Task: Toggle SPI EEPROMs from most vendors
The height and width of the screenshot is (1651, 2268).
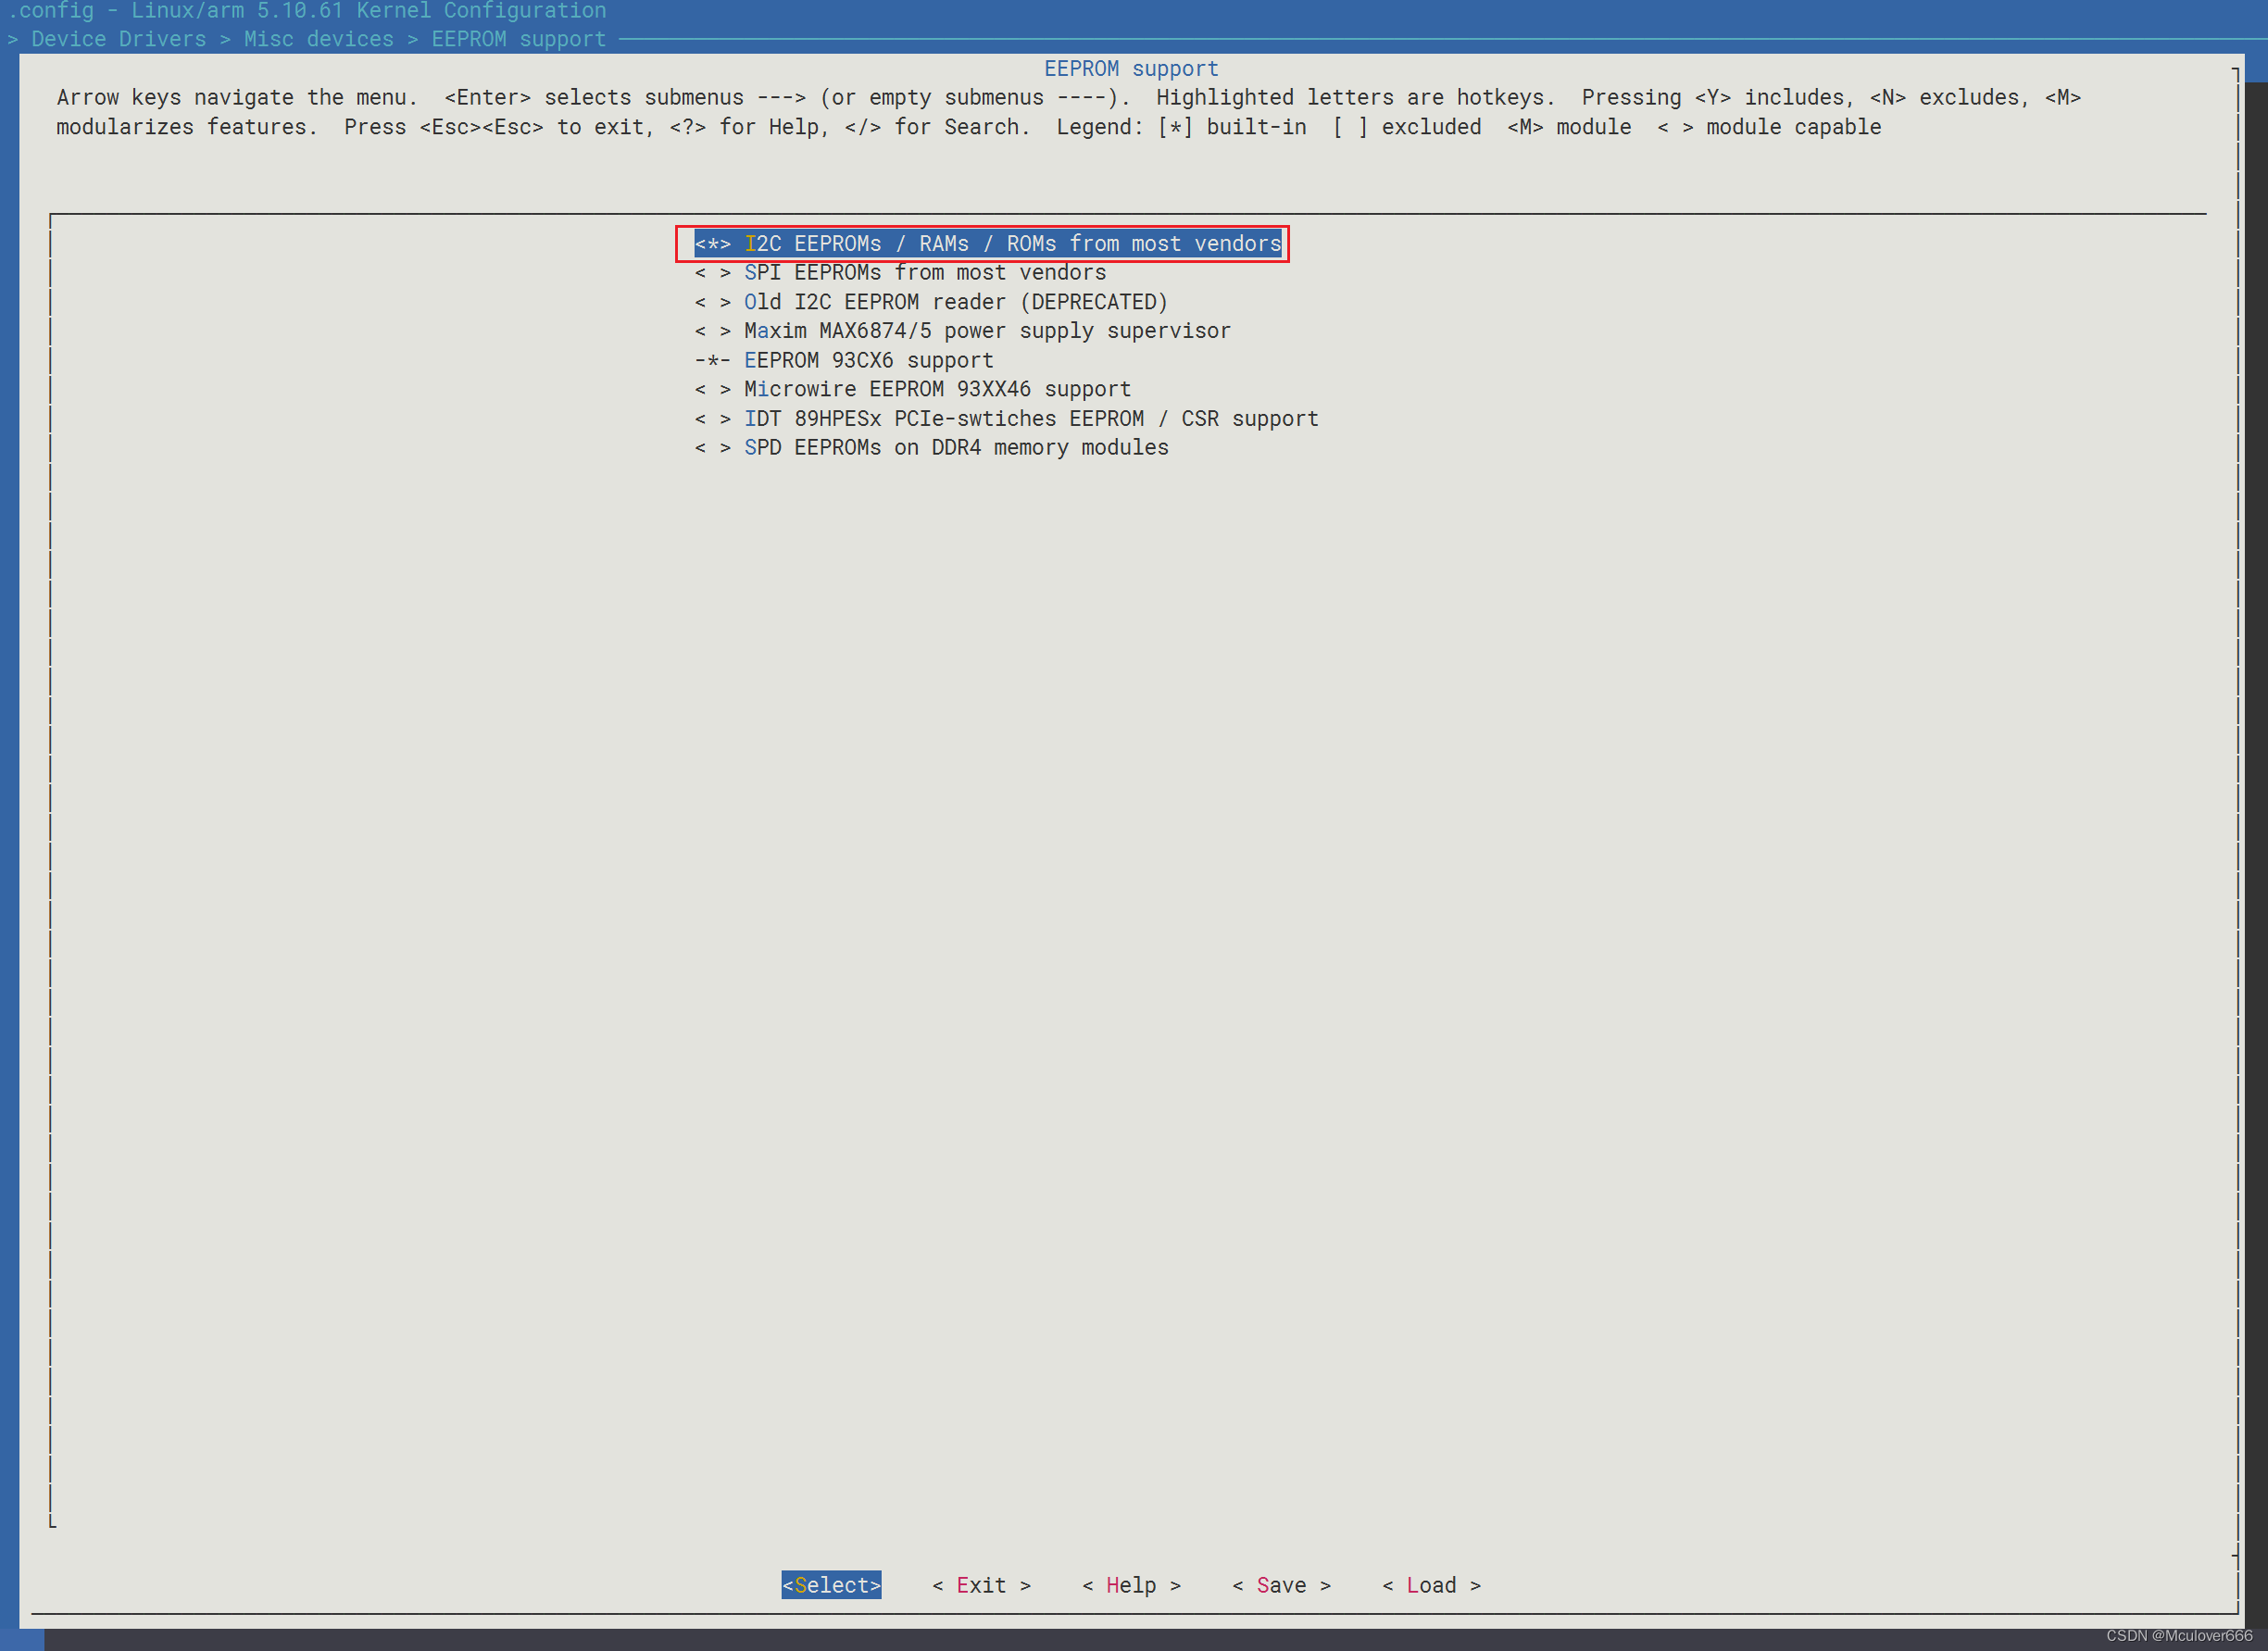Action: (900, 272)
